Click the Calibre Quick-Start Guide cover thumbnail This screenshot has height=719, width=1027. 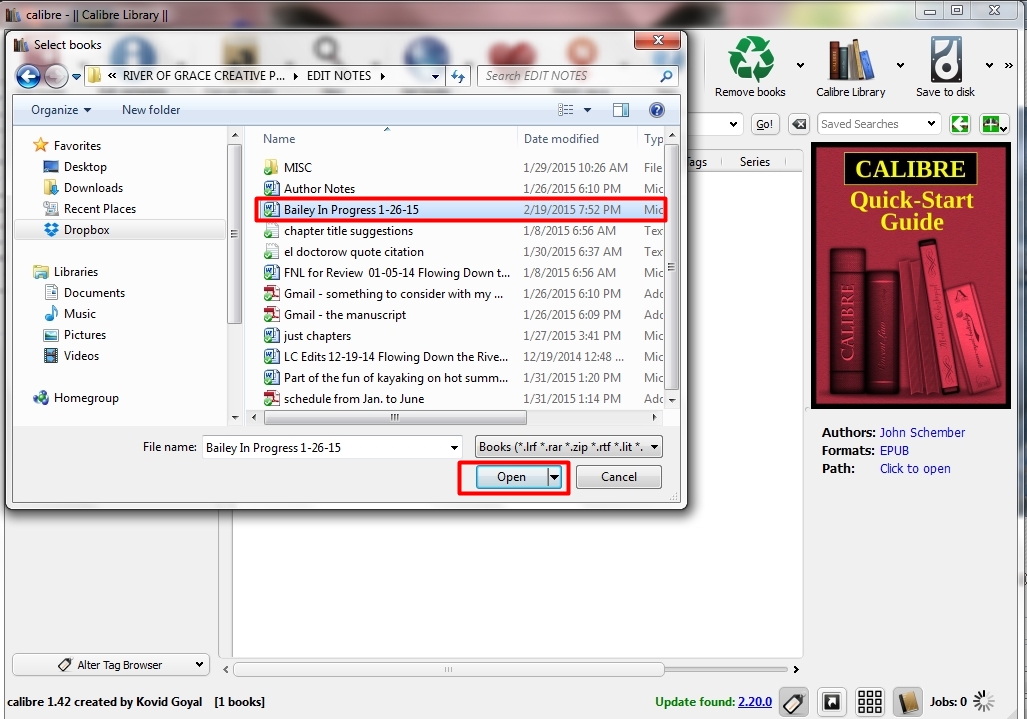point(910,276)
